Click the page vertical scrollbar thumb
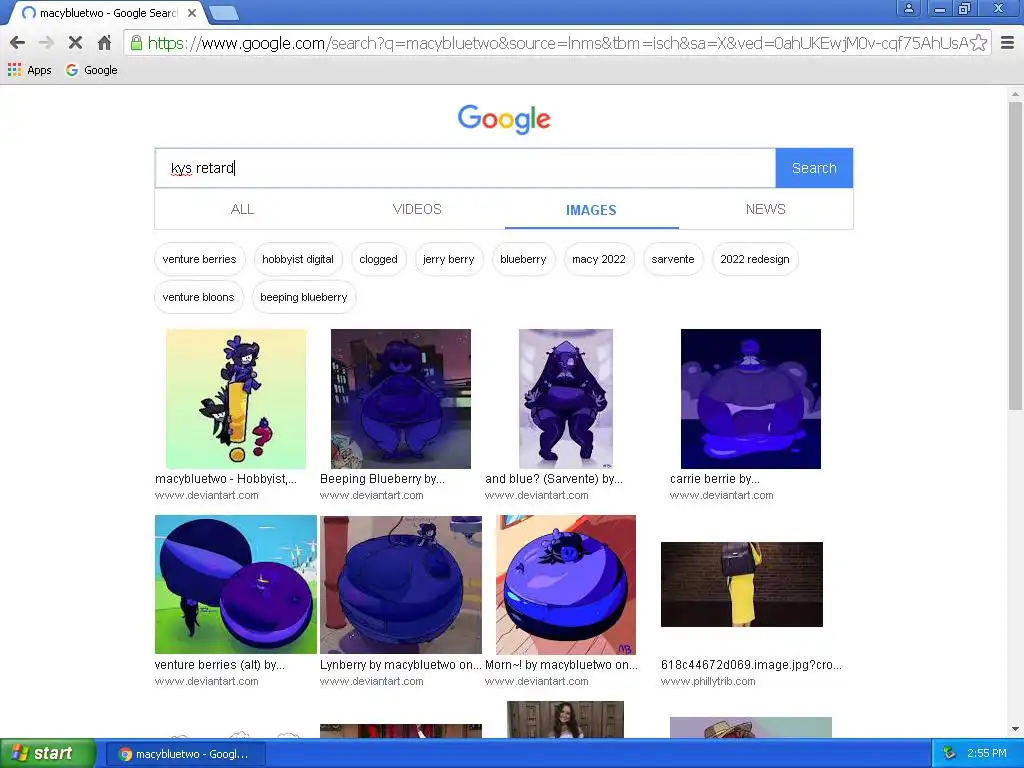This screenshot has height=768, width=1024. [x=1015, y=255]
